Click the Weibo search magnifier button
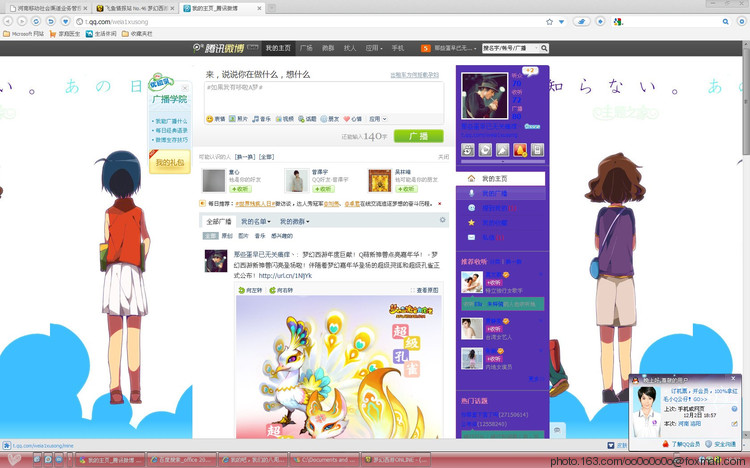The width and height of the screenshot is (750, 468). [x=544, y=48]
